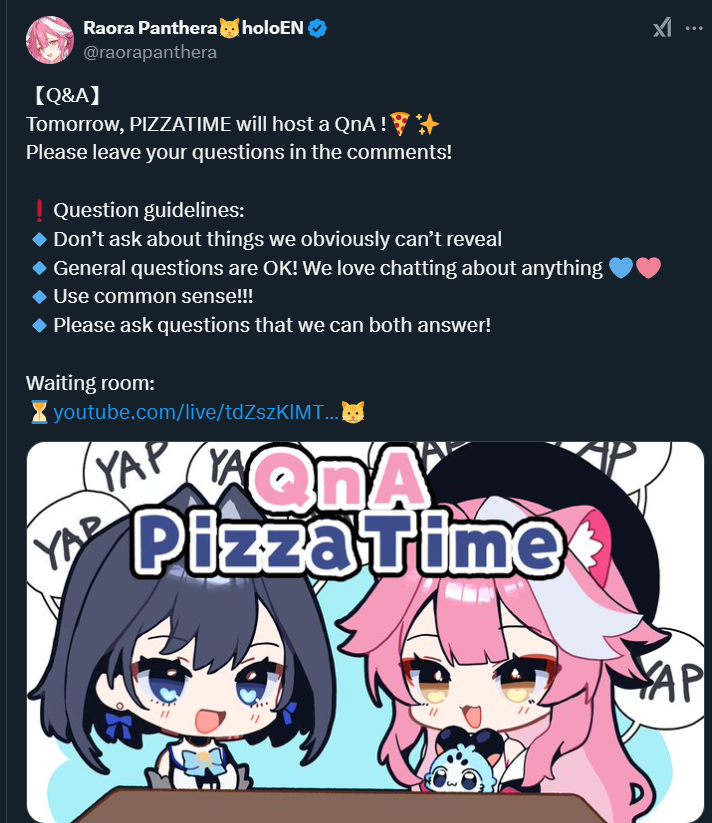Click the @raorapanthera handle

click(150, 52)
